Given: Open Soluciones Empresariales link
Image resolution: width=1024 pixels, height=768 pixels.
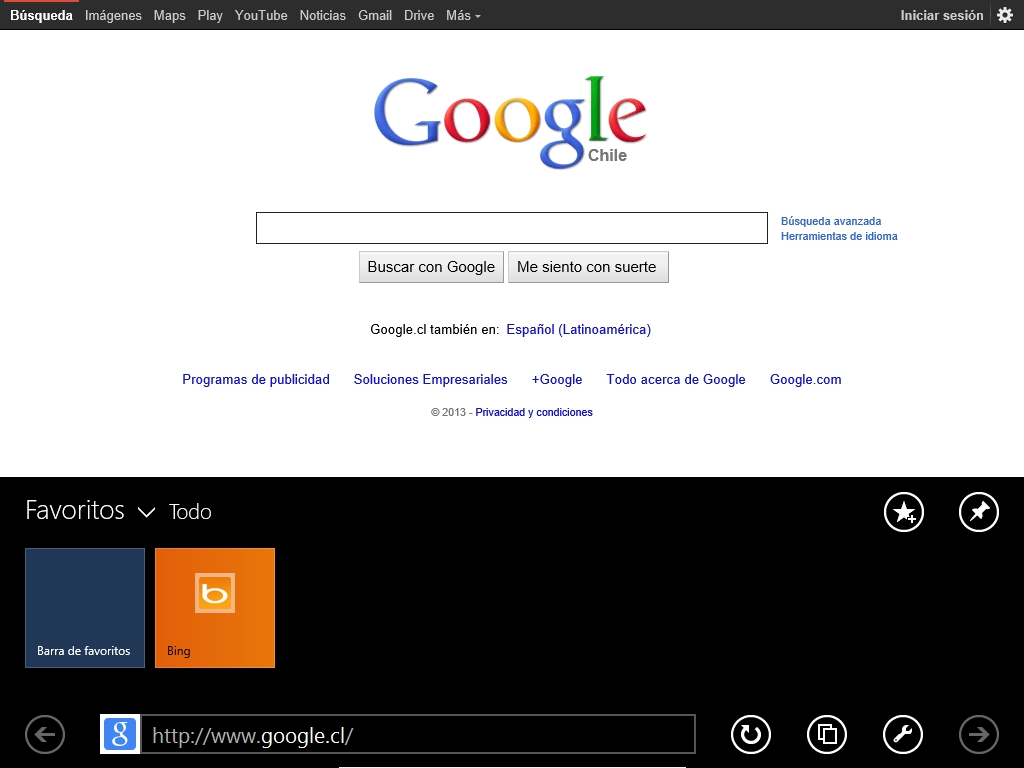Looking at the screenshot, I should [x=430, y=379].
